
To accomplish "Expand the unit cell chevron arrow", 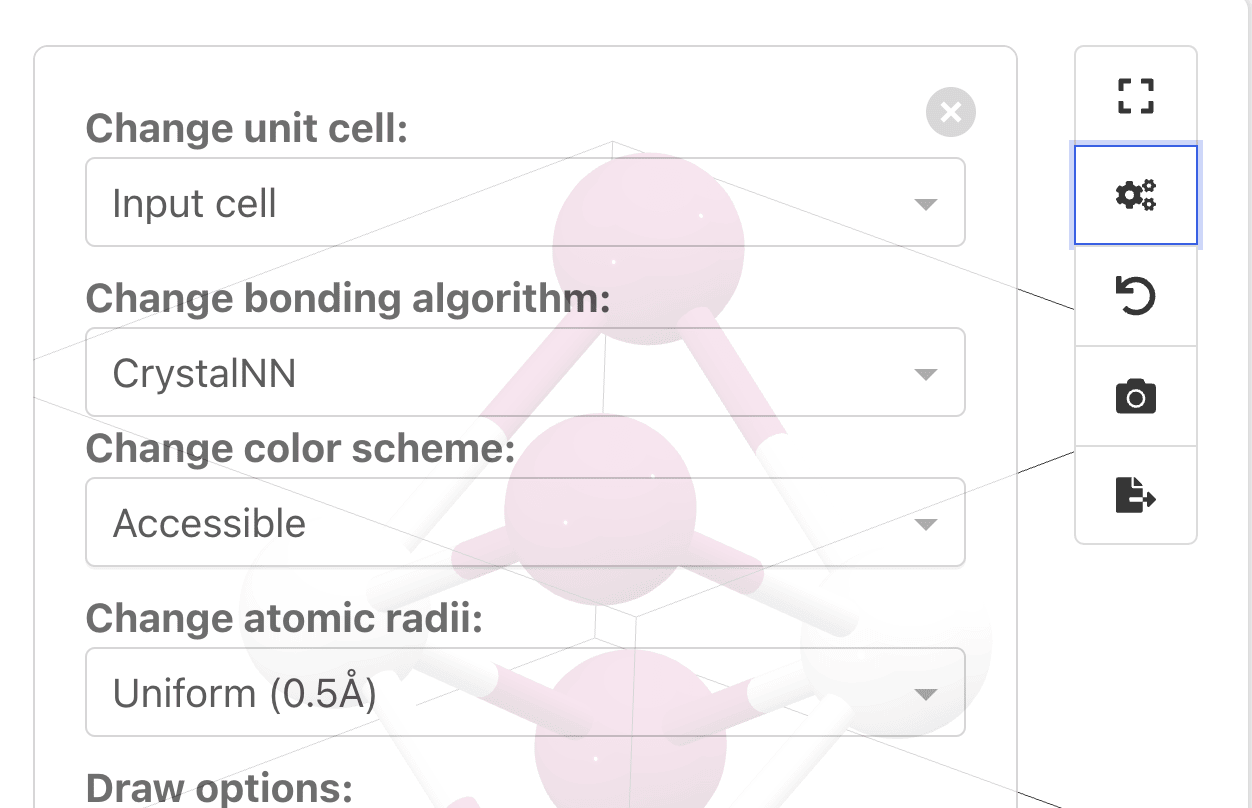I will [x=926, y=202].
